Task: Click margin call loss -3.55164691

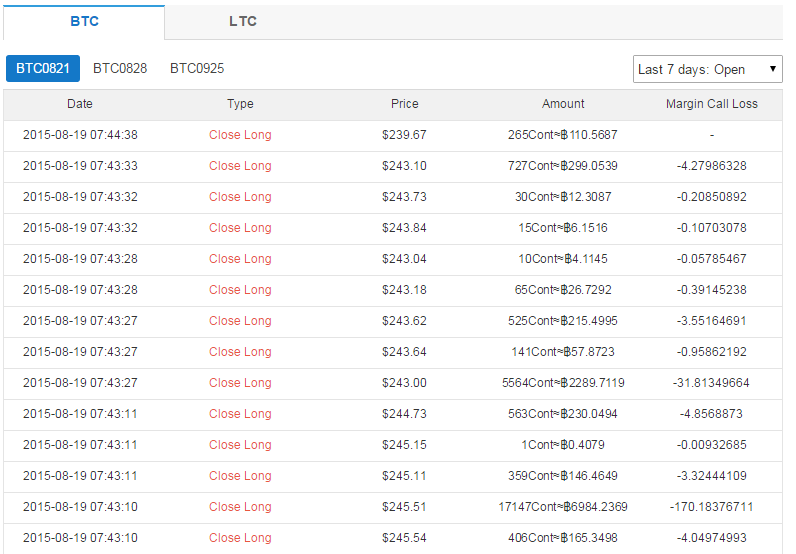Action: click(x=711, y=321)
